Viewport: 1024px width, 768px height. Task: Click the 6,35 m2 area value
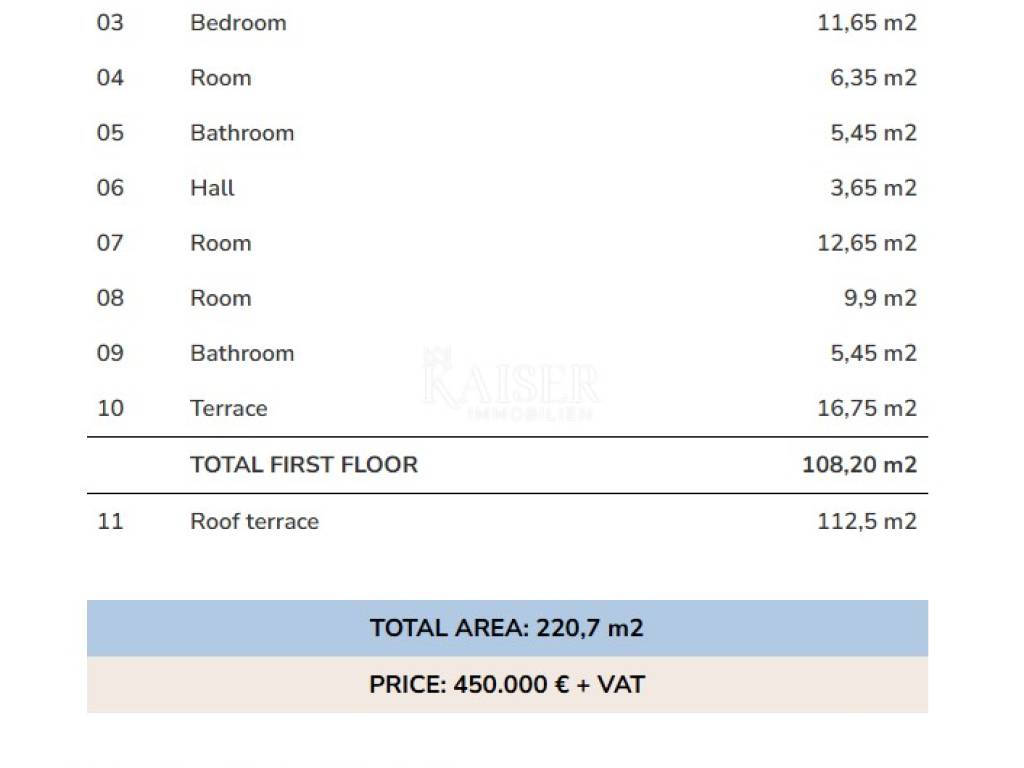pos(873,78)
